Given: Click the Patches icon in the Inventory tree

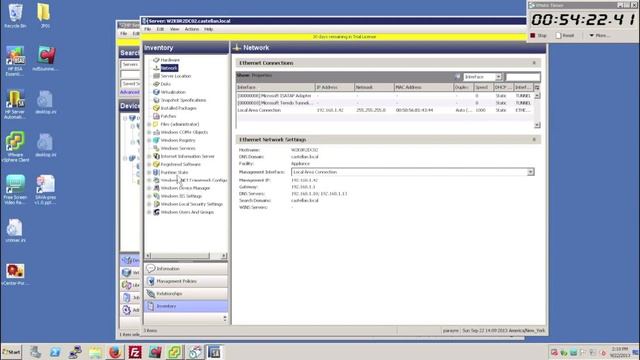Looking at the screenshot, I should point(156,116).
